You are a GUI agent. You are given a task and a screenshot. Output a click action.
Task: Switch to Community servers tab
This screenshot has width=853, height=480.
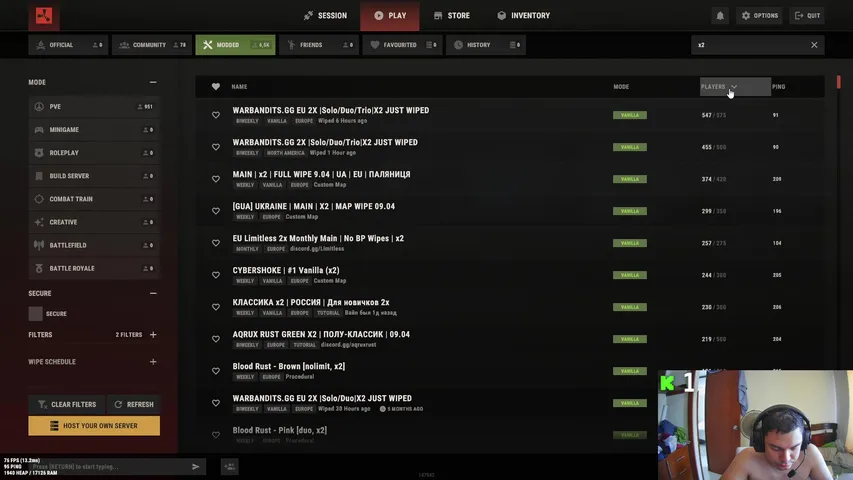pos(152,45)
